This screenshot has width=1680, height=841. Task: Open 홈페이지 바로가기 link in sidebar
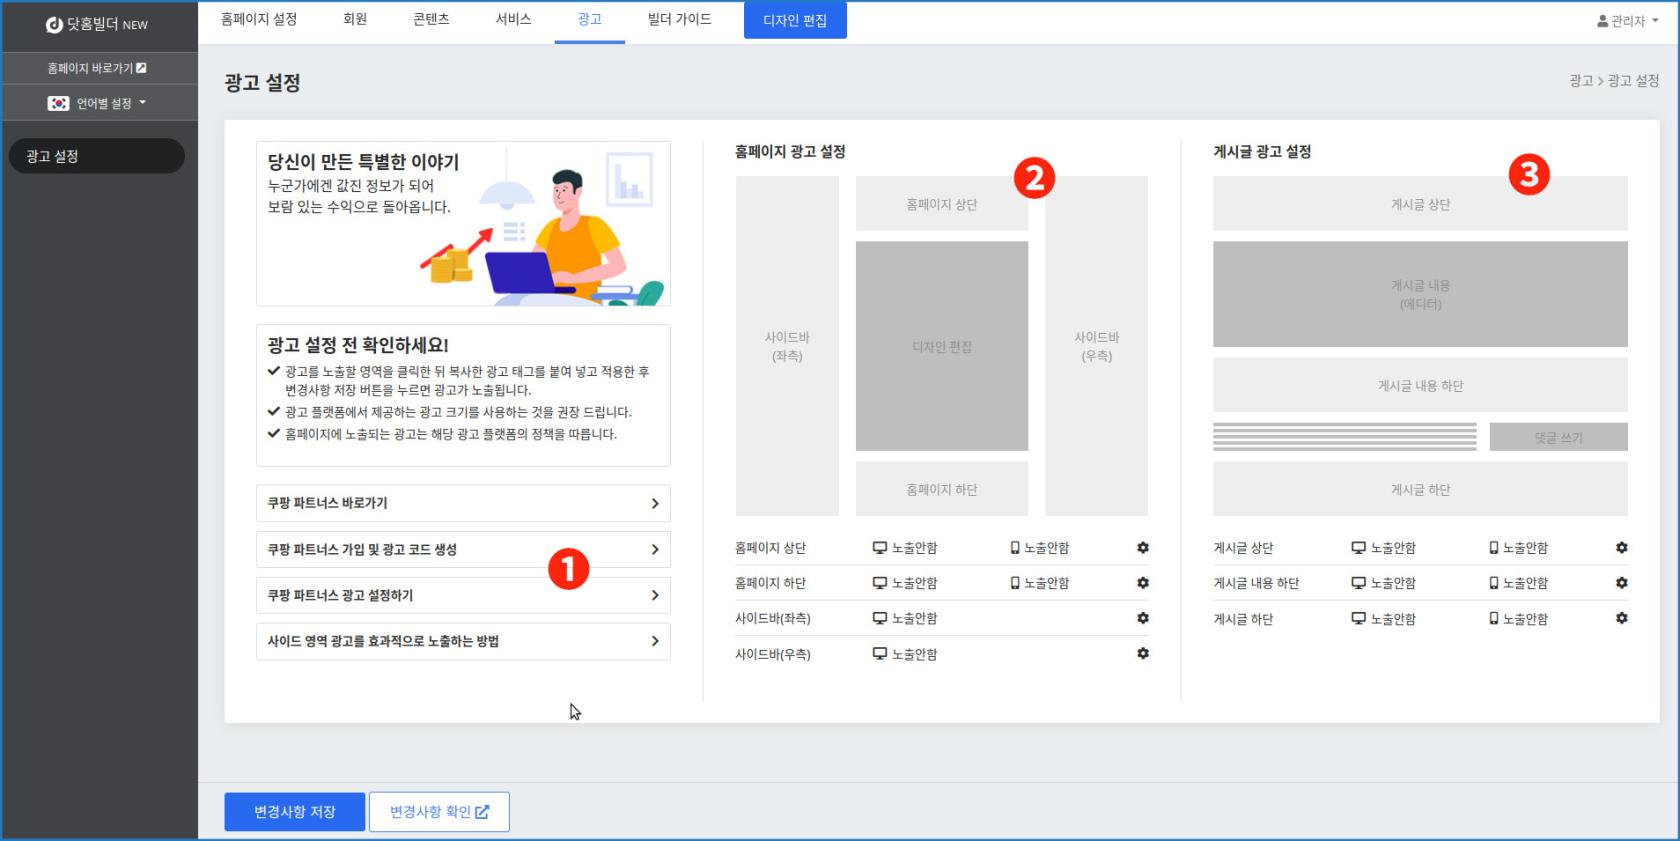[97, 68]
